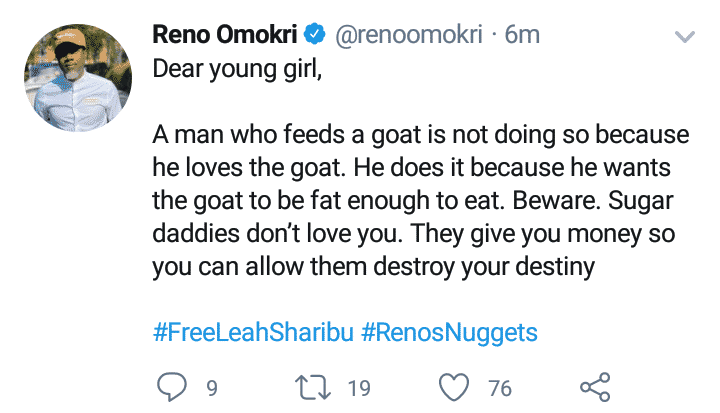The width and height of the screenshot is (720, 413).
Task: Click the reply count 9
Action: click(212, 387)
